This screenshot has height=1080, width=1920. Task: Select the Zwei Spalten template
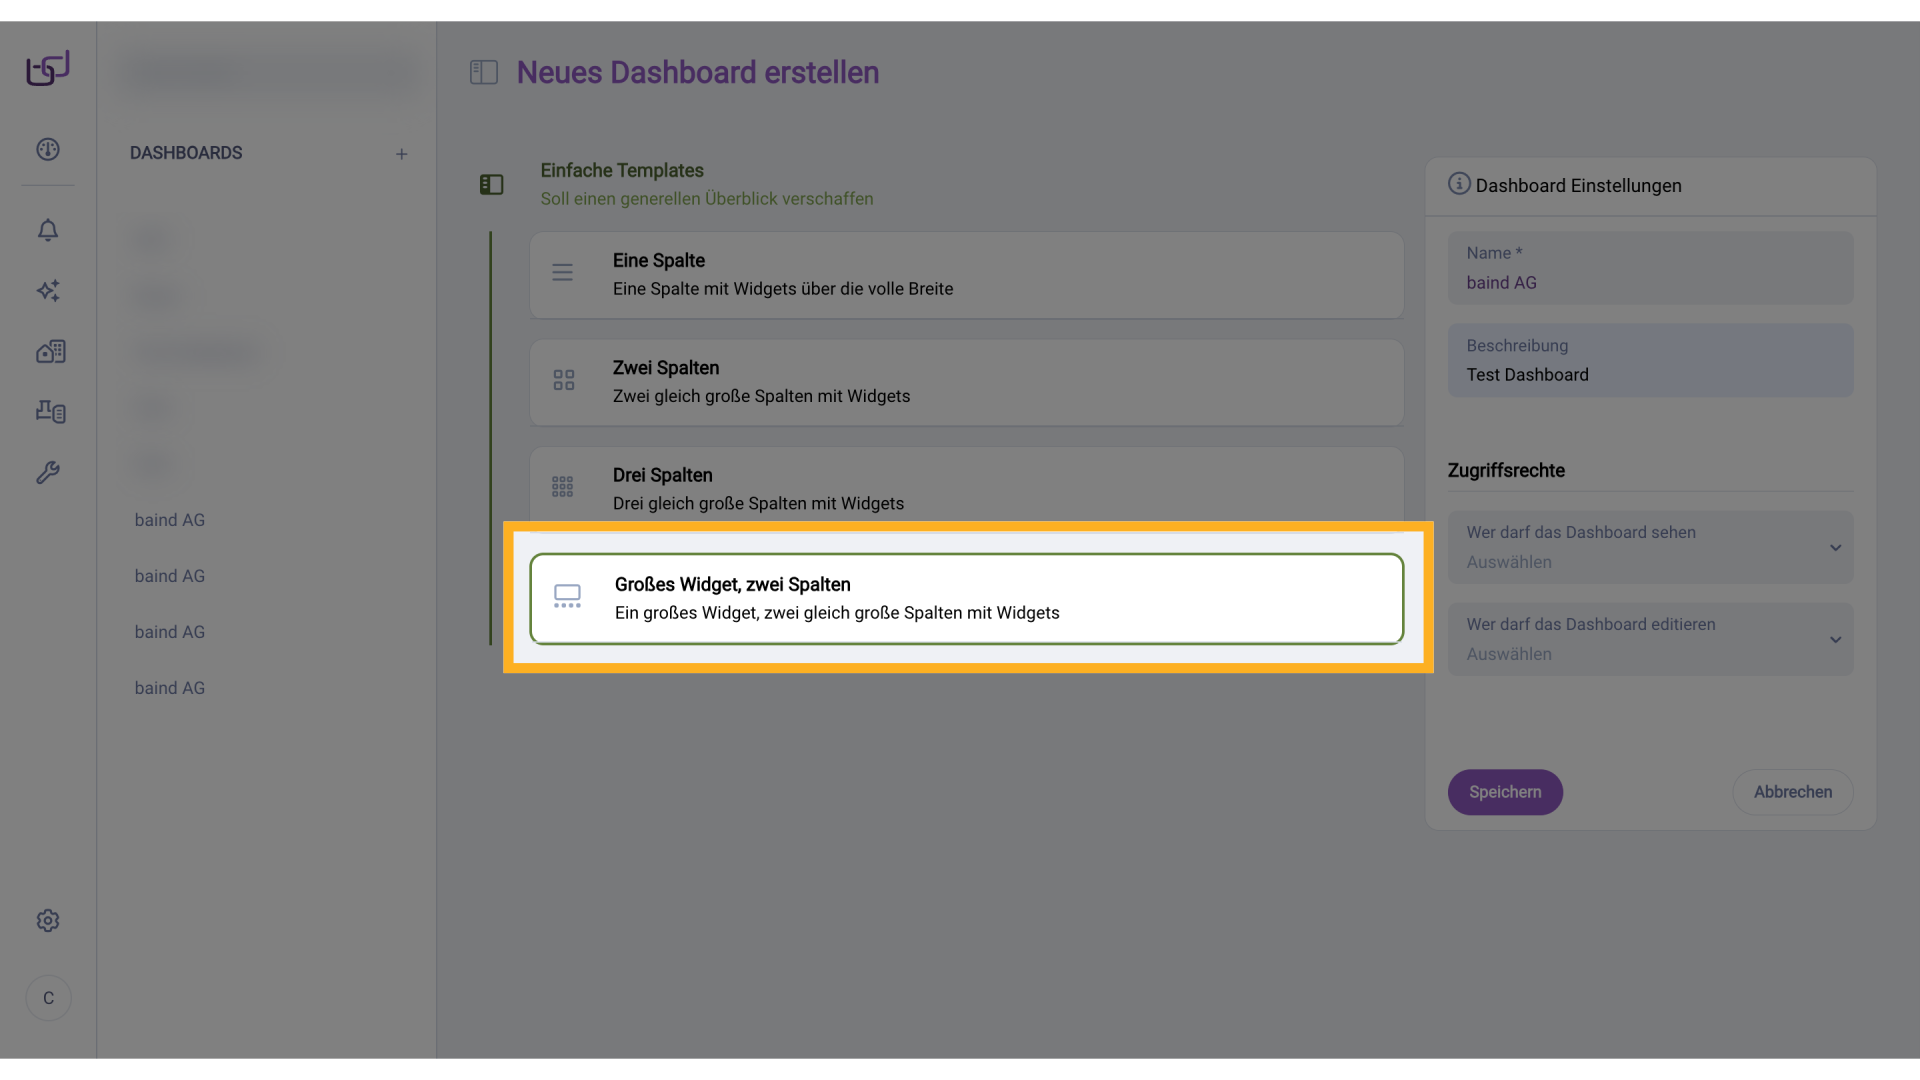point(966,382)
